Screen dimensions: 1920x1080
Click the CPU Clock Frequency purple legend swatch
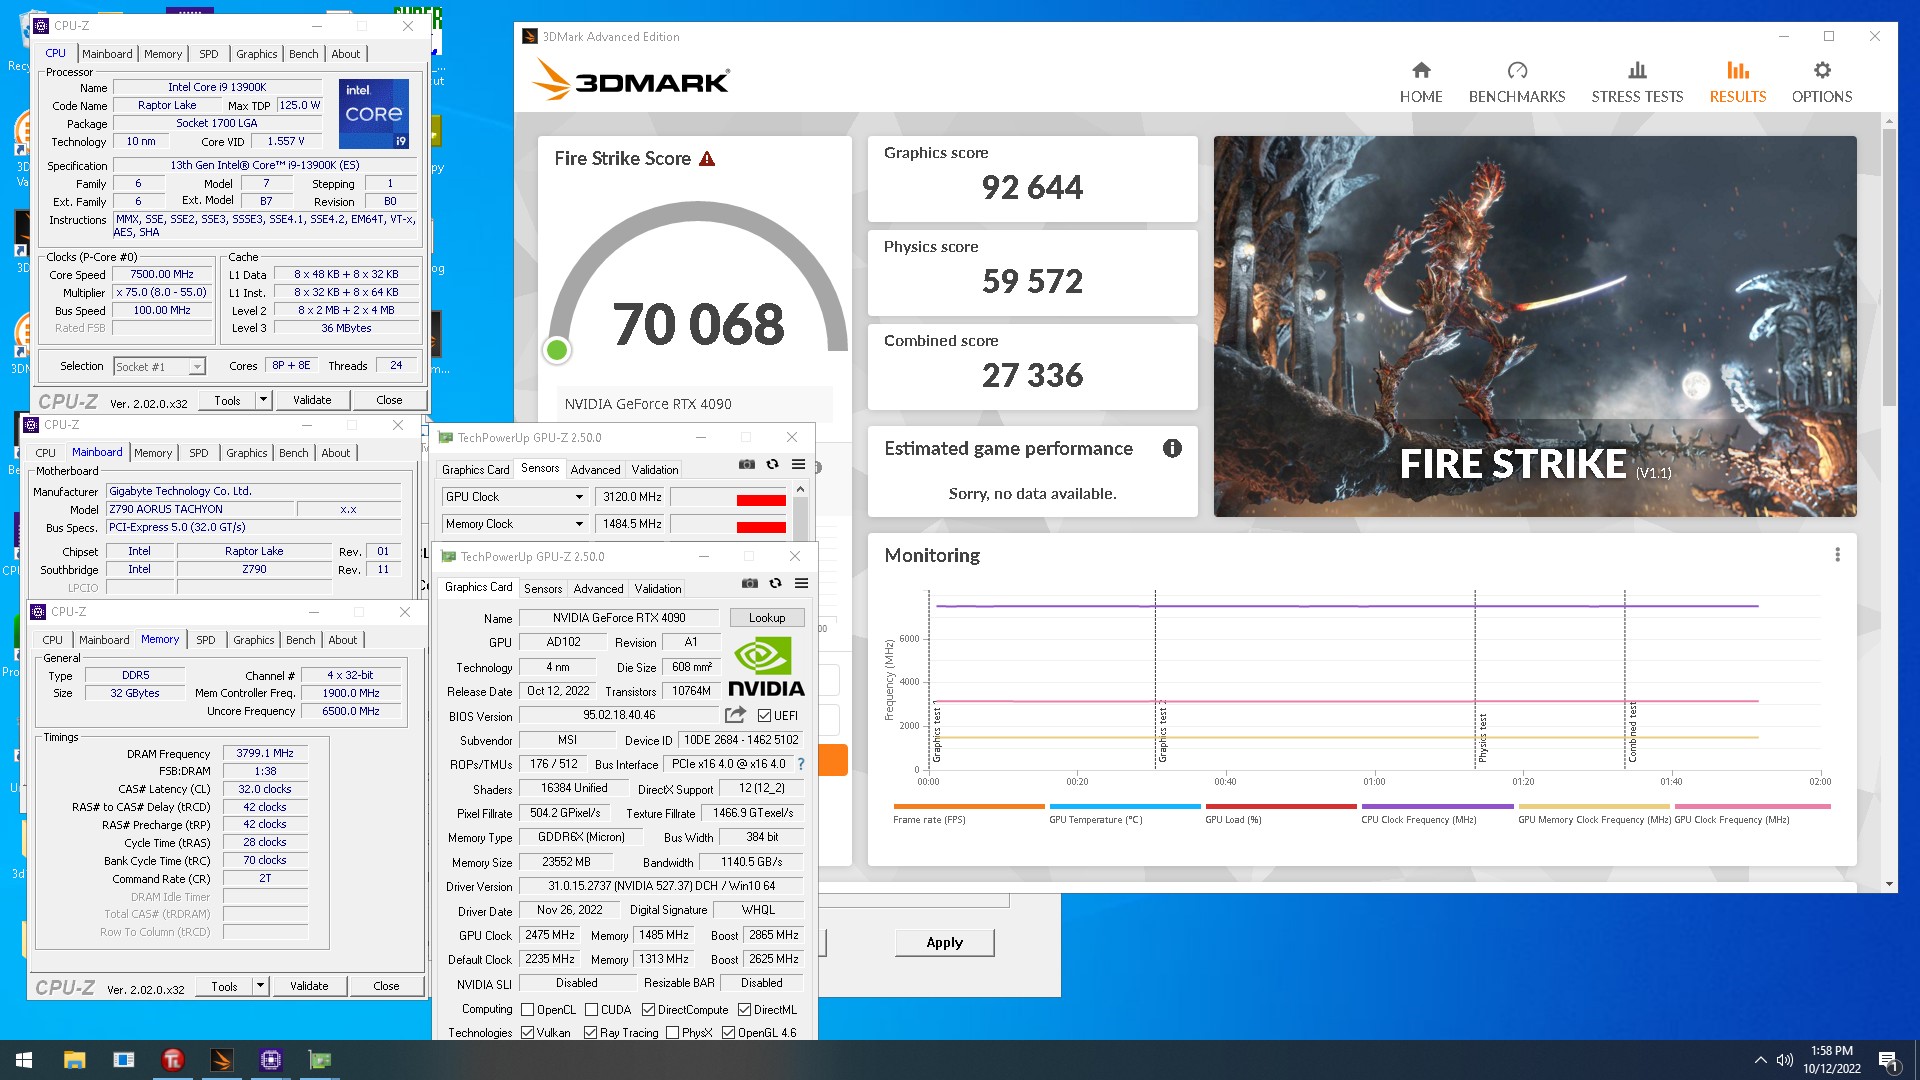pos(1437,806)
